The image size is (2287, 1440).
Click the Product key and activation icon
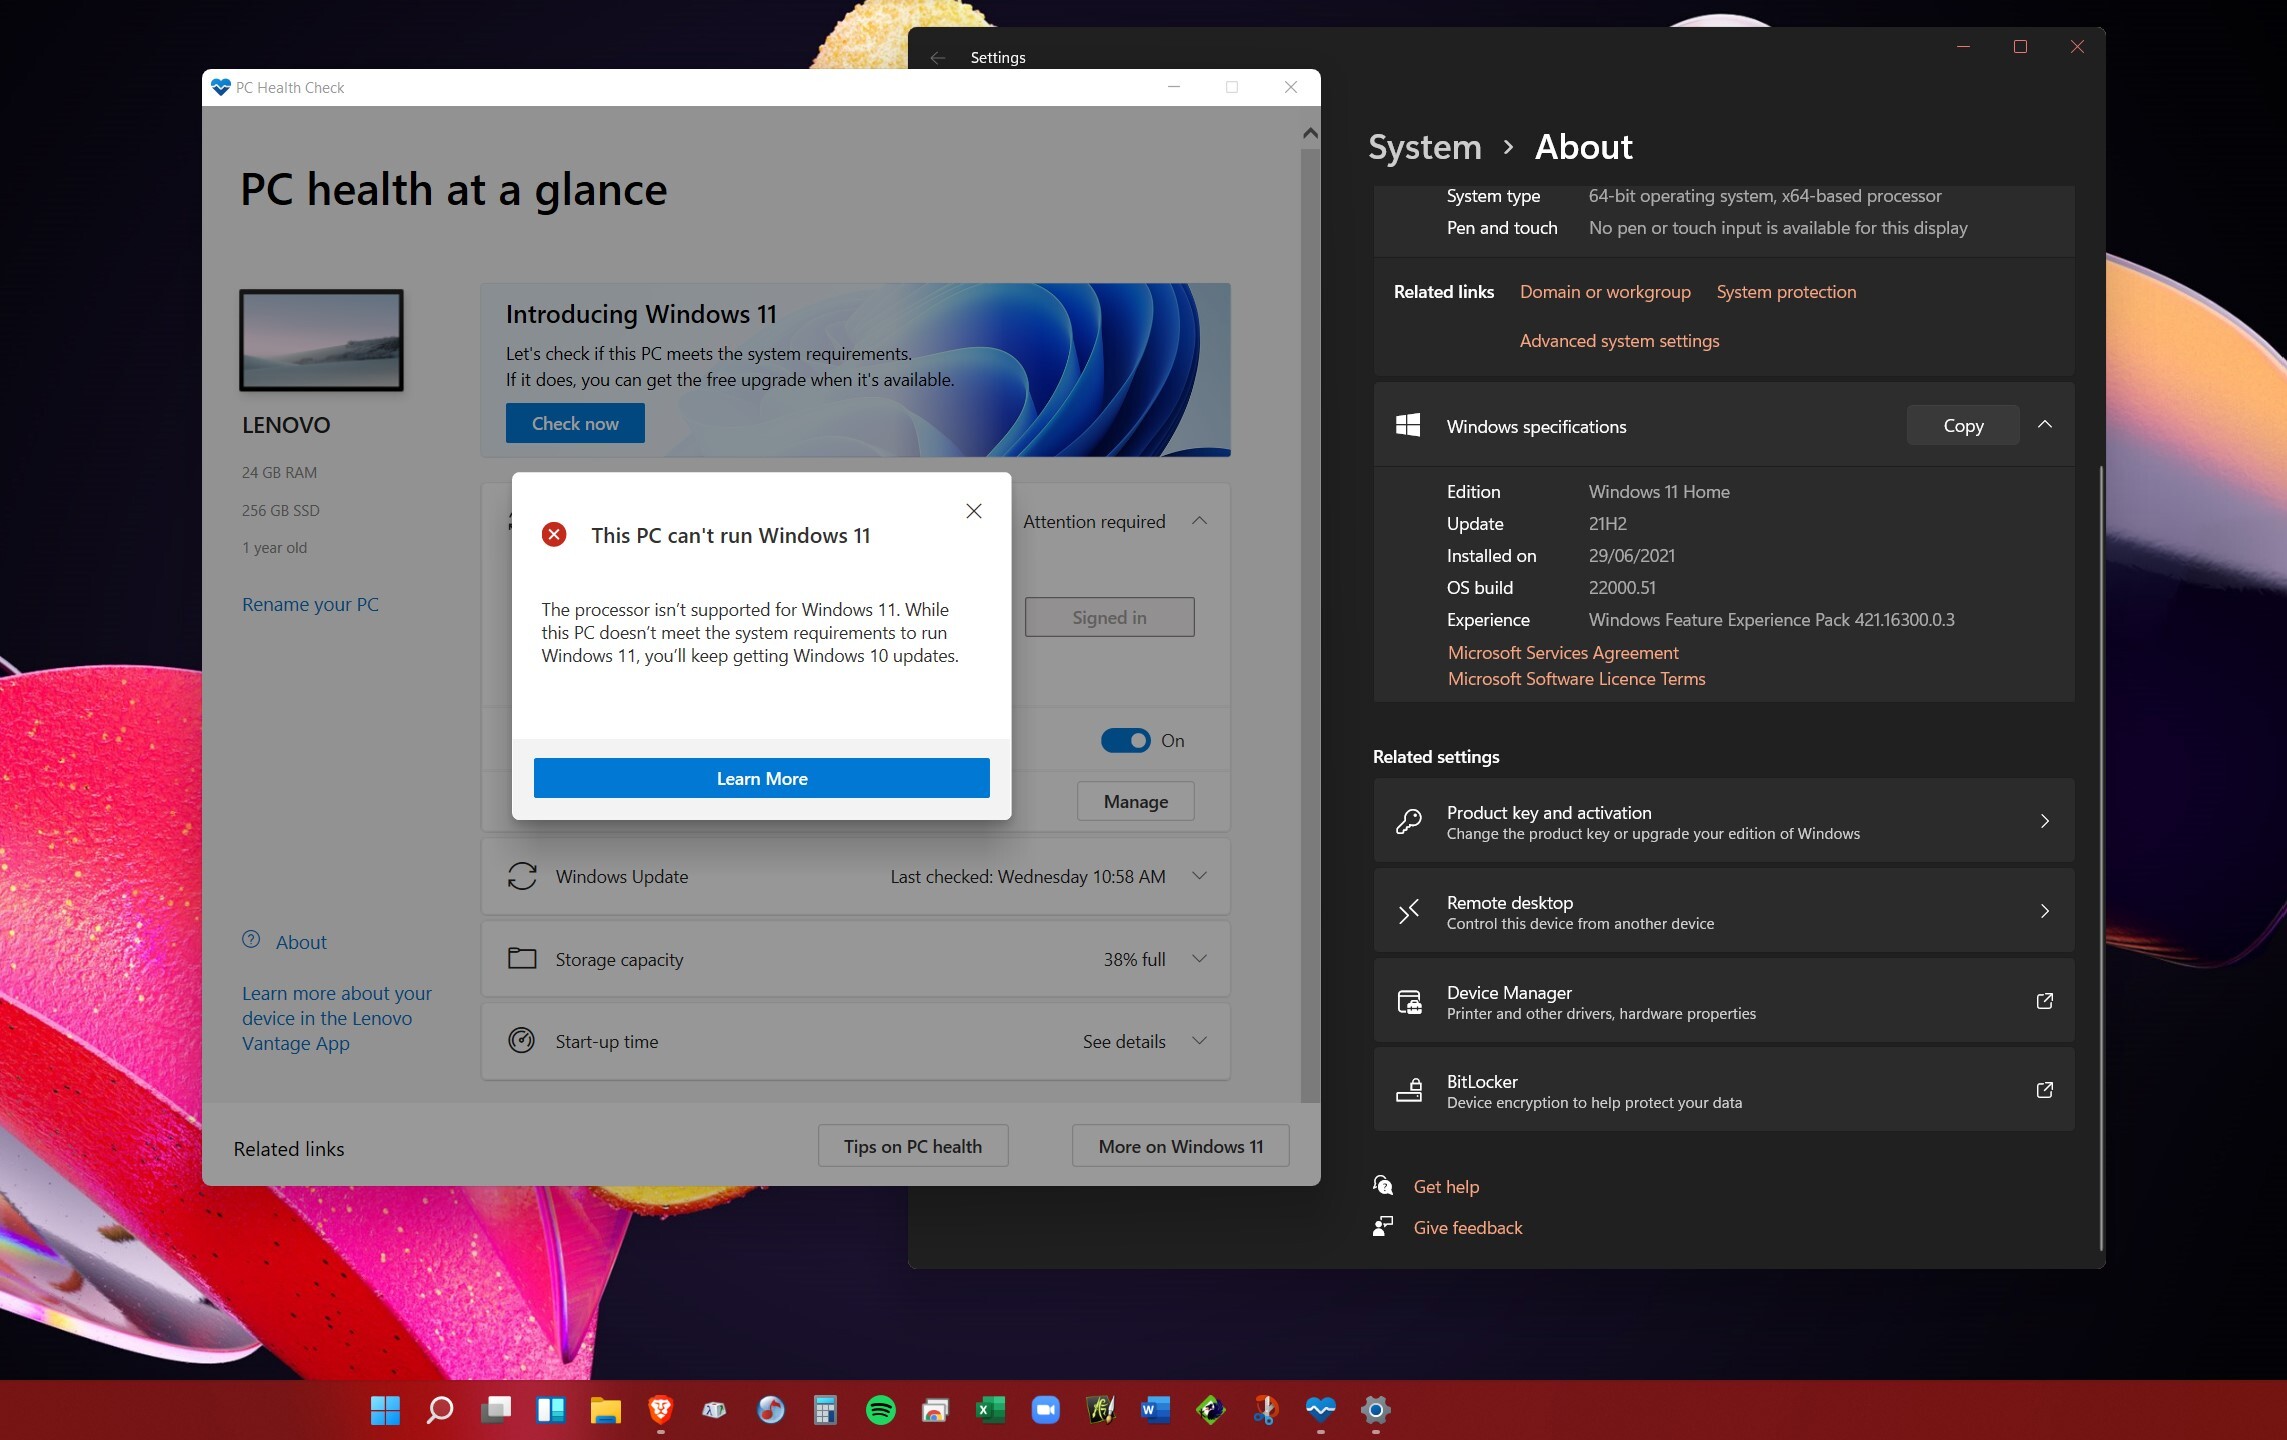tap(1409, 821)
